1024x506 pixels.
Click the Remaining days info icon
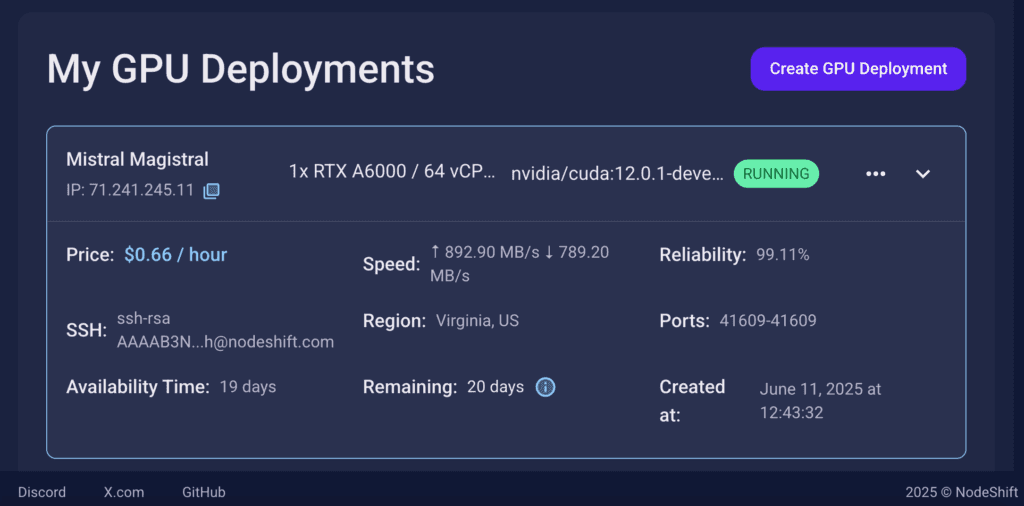pyautogui.click(x=545, y=387)
